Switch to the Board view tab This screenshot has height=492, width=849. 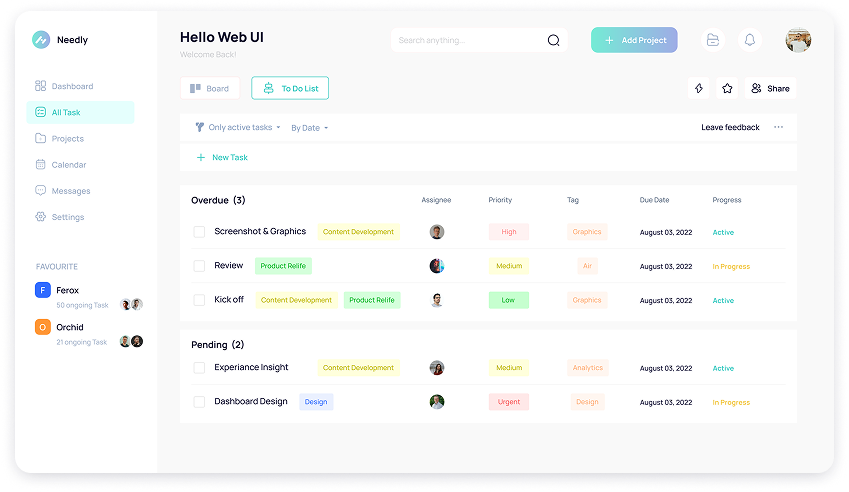pos(210,88)
